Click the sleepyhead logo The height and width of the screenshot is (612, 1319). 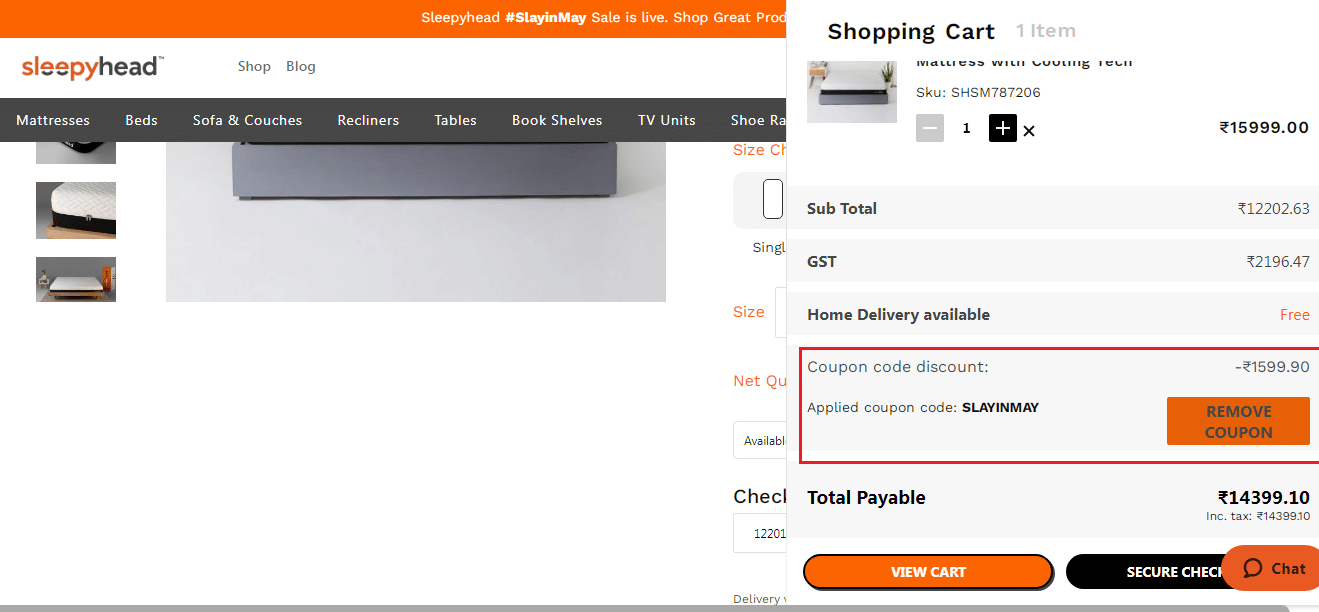[92, 67]
